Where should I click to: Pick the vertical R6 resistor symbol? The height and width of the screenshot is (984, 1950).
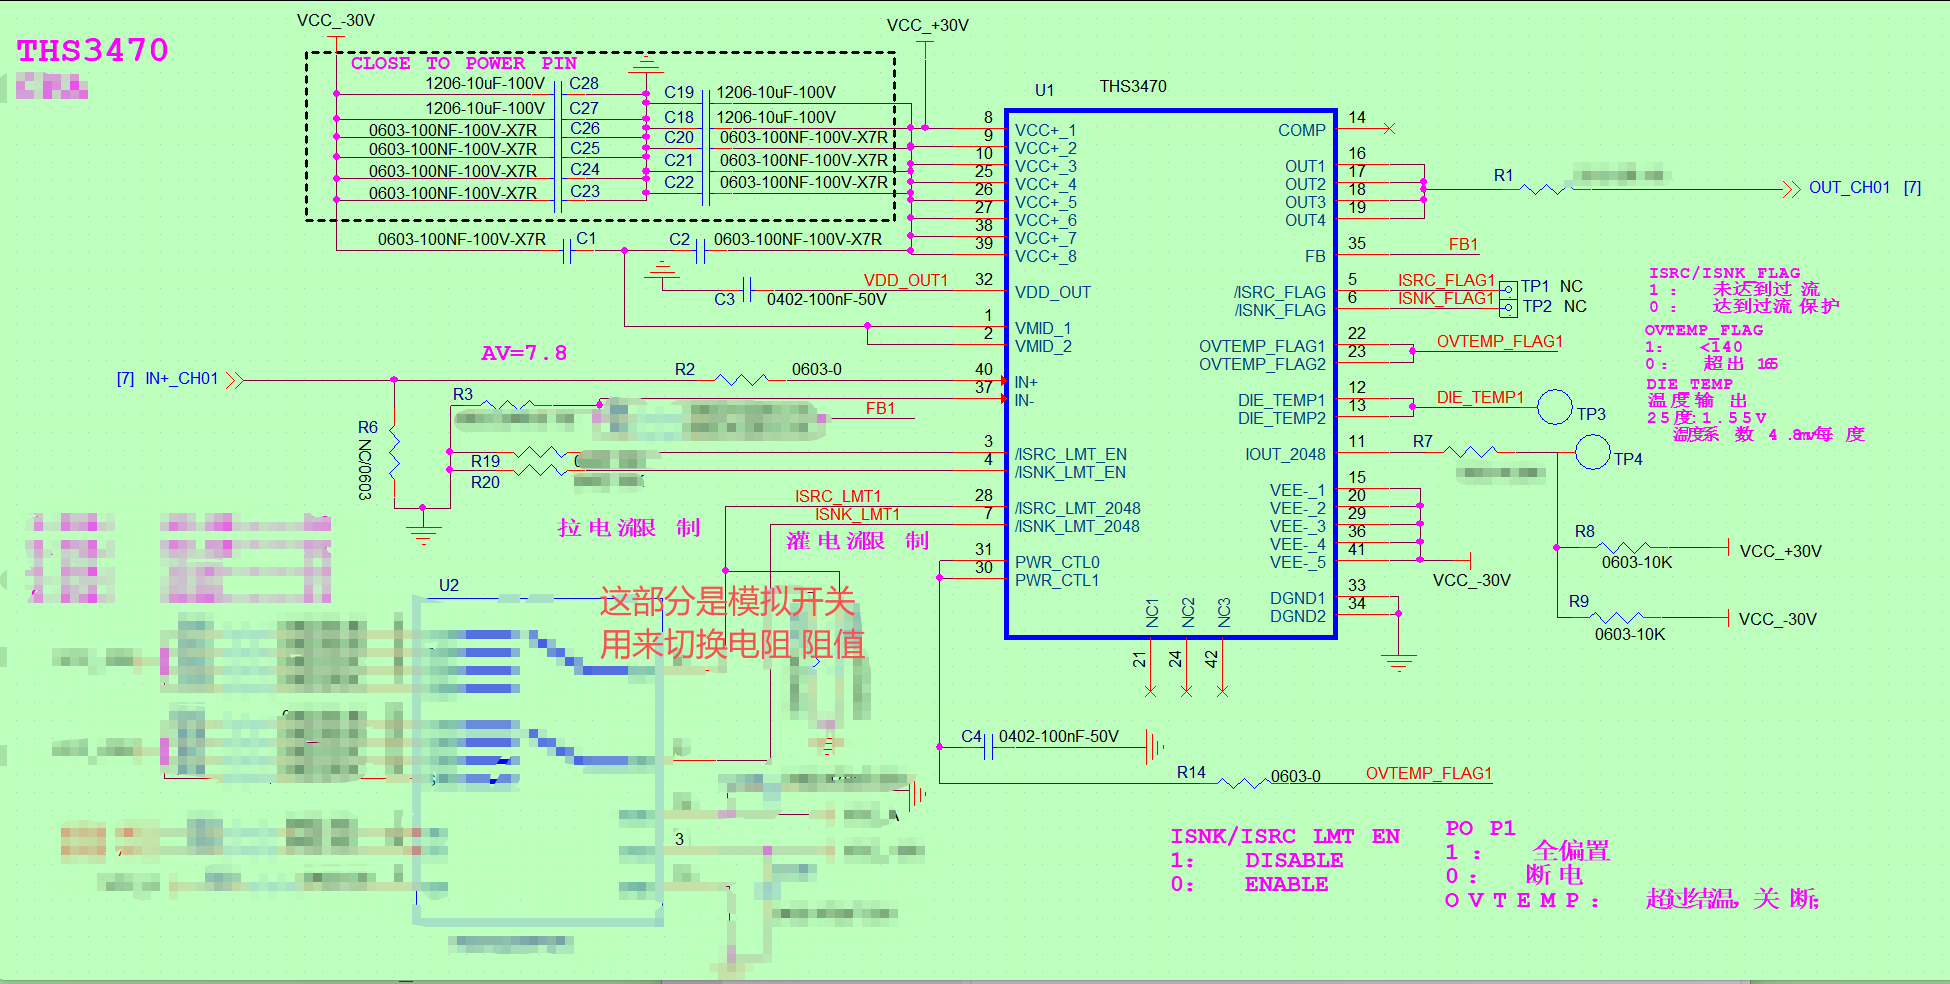click(x=395, y=455)
